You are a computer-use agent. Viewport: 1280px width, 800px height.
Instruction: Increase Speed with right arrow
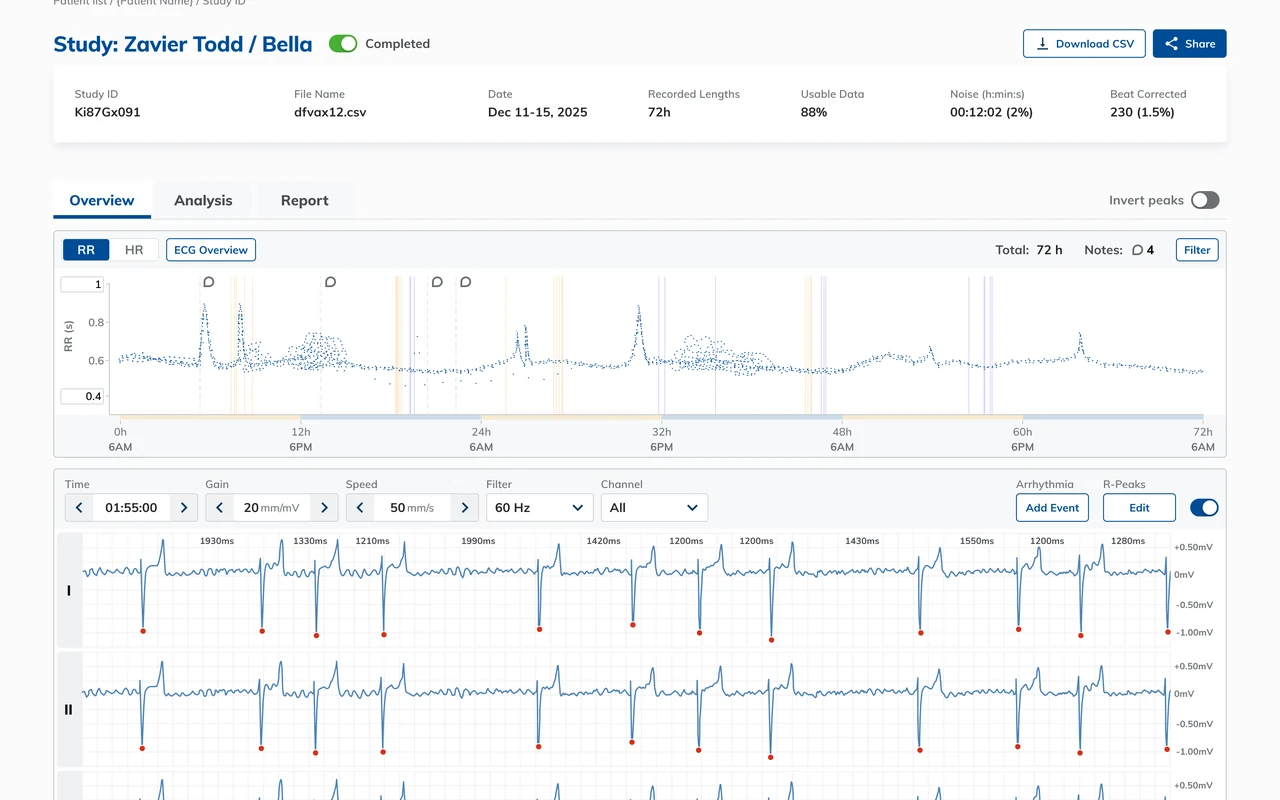pos(464,508)
